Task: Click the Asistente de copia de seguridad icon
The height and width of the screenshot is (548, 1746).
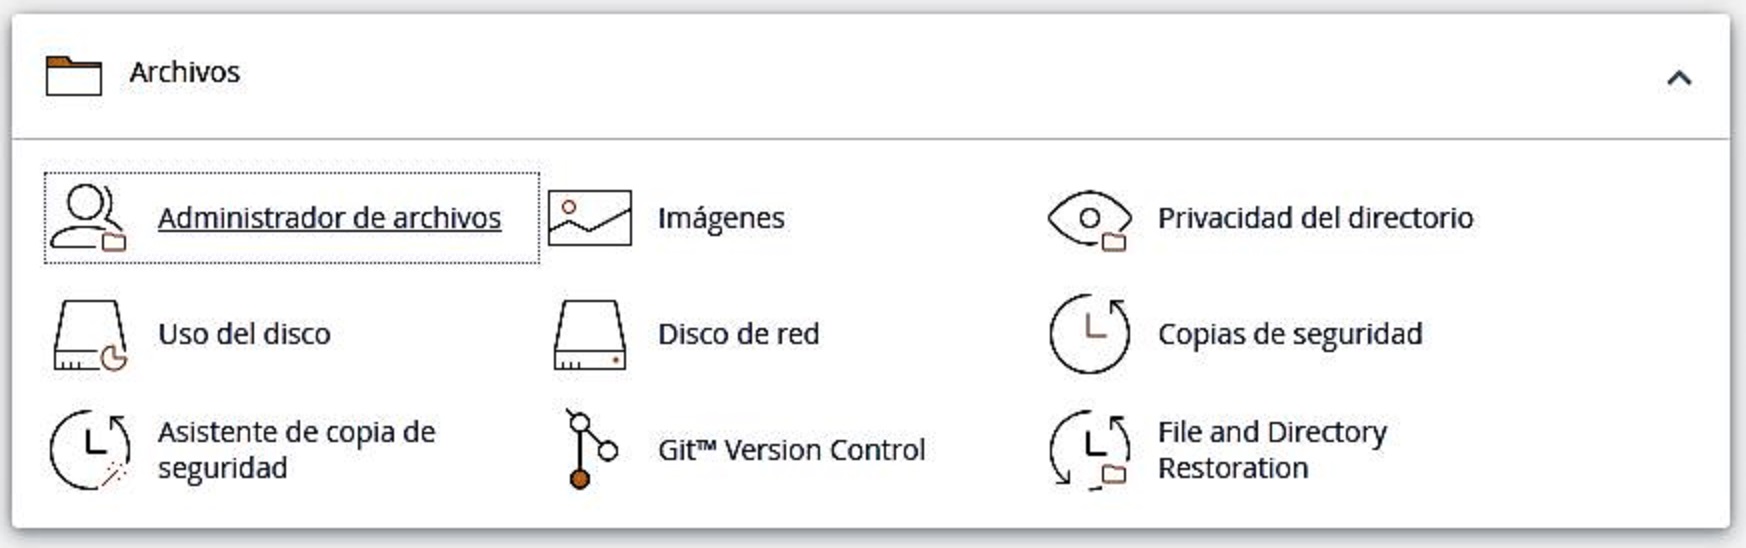Action: tap(90, 450)
